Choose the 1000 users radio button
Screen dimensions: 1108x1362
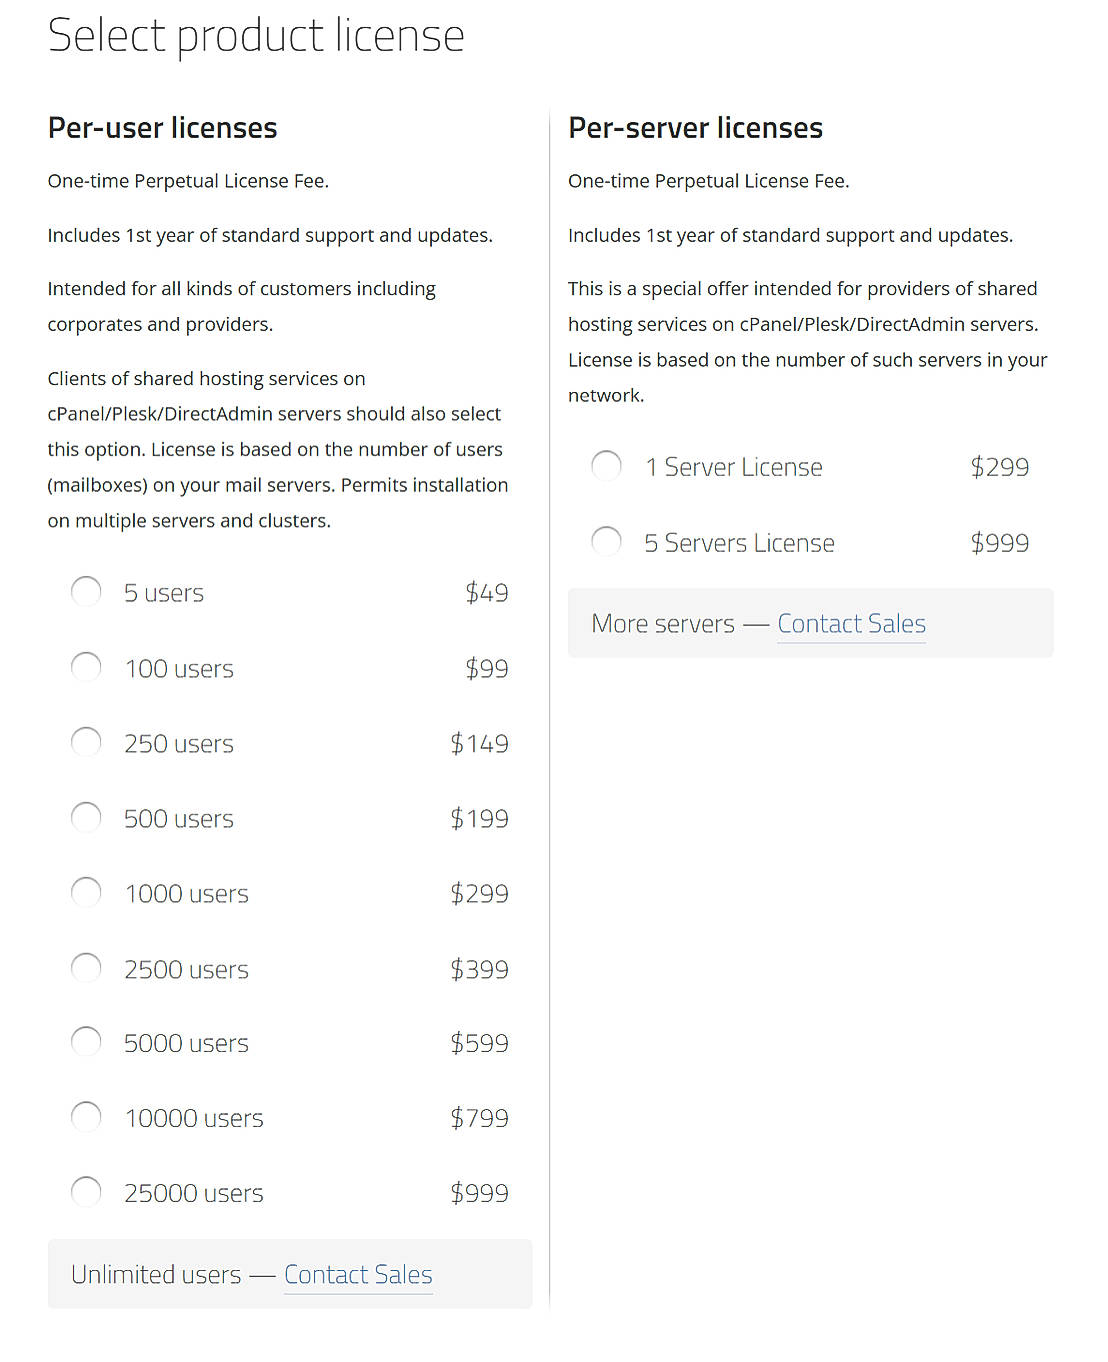pos(86,891)
